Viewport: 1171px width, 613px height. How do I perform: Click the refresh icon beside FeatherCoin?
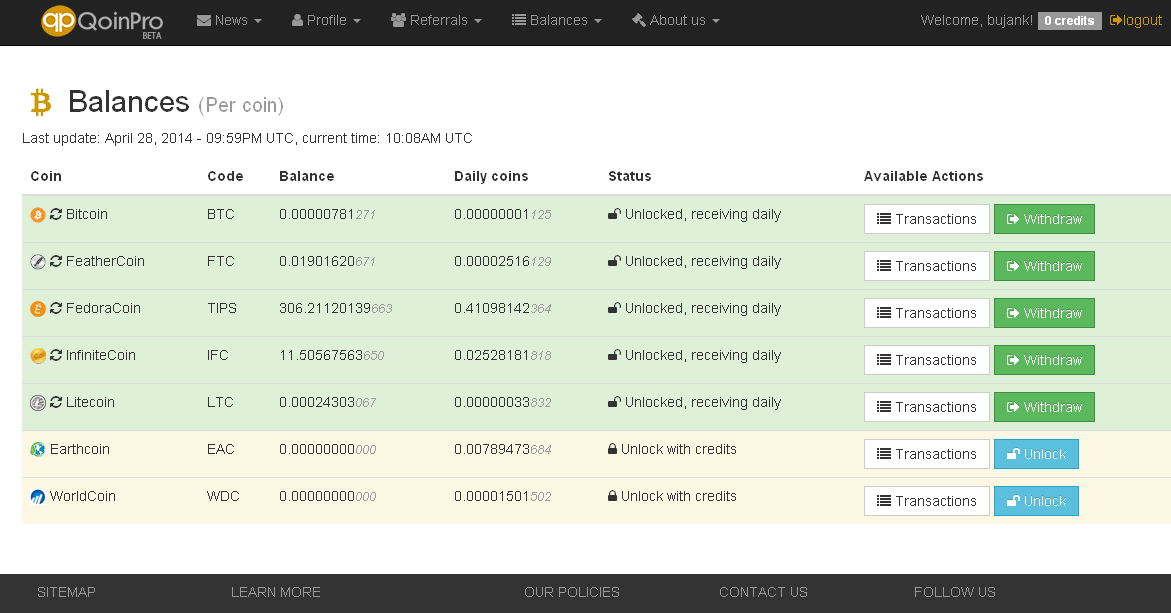point(56,261)
